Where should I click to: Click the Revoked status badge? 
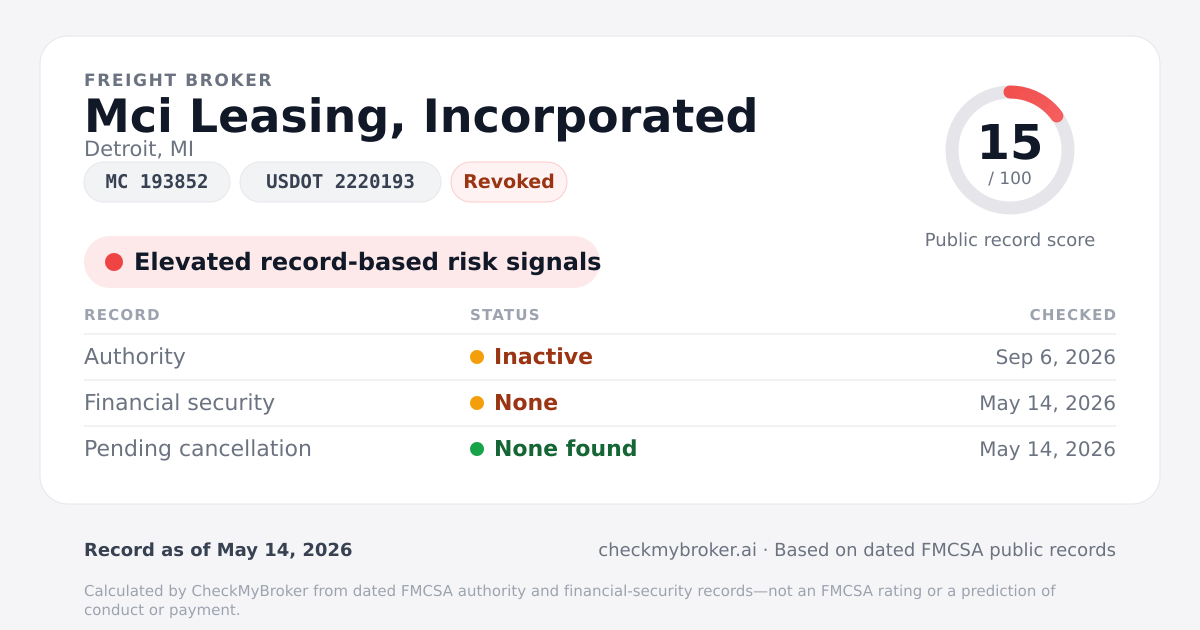coord(509,182)
